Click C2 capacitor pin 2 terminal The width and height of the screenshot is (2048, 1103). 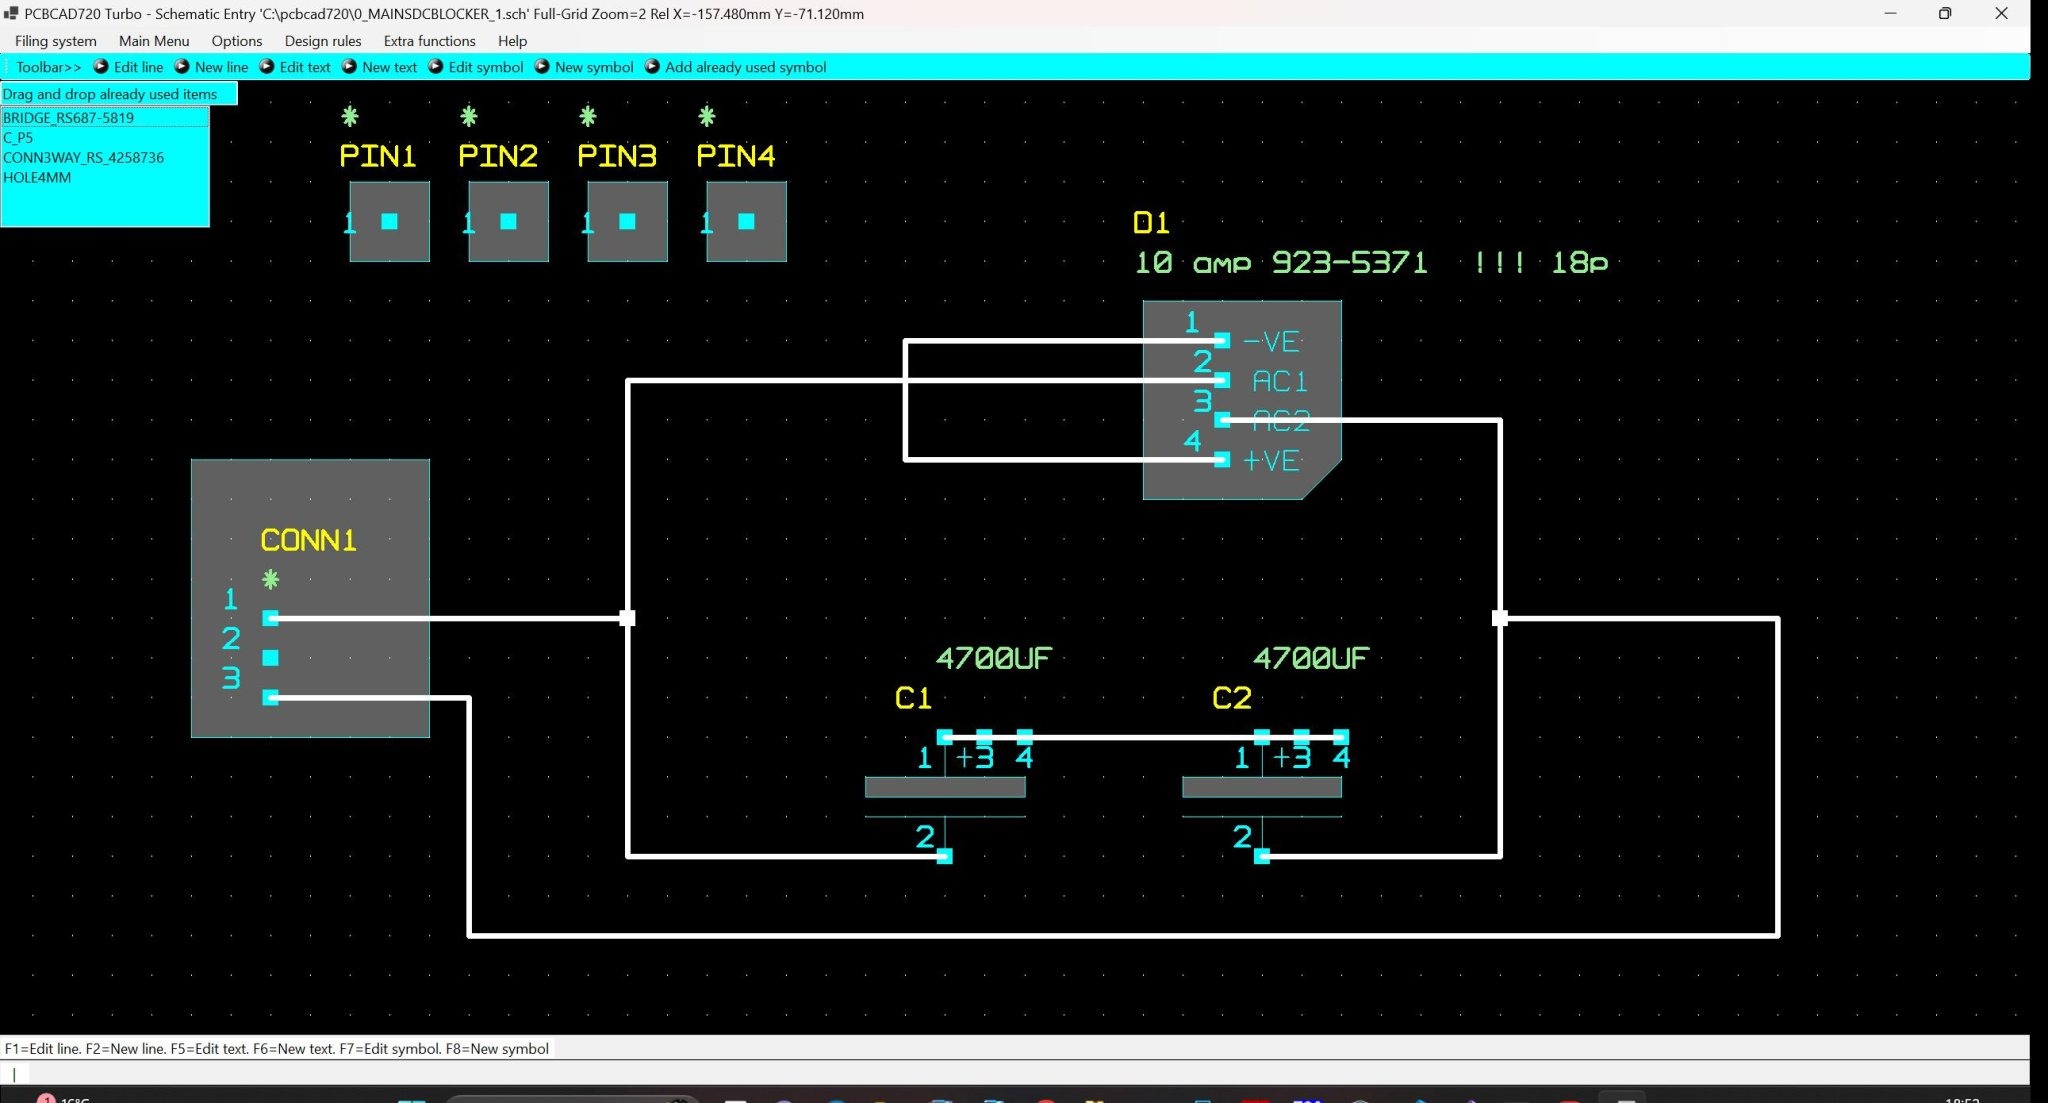pyautogui.click(x=1262, y=856)
